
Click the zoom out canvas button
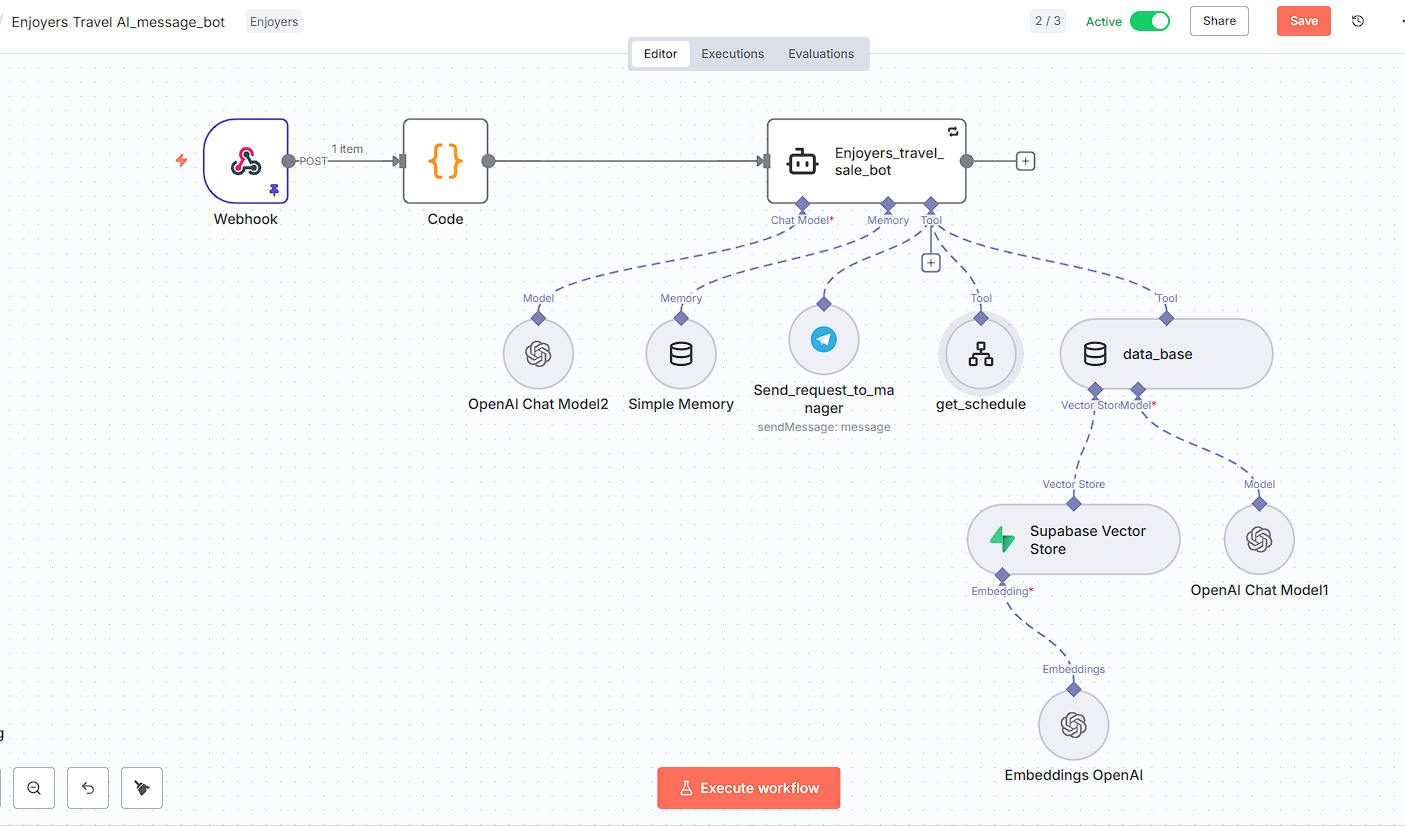pyautogui.click(x=34, y=788)
